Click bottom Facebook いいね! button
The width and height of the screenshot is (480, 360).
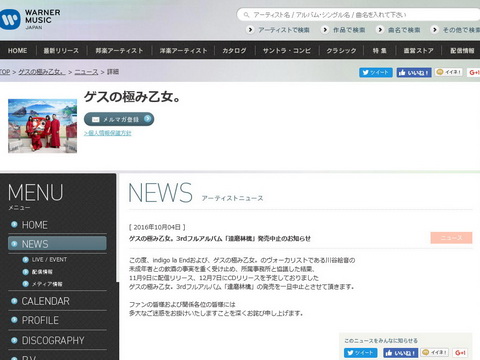point(400,353)
